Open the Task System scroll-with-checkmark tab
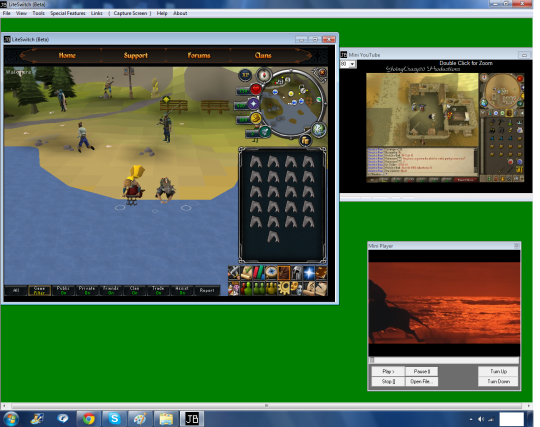This screenshot has width=540, height=427. [x=247, y=272]
